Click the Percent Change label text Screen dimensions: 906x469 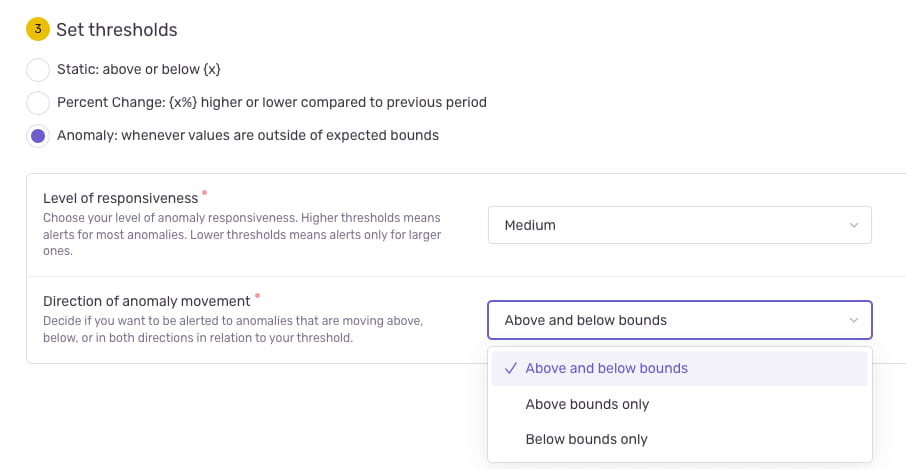pyautogui.click(x=271, y=102)
